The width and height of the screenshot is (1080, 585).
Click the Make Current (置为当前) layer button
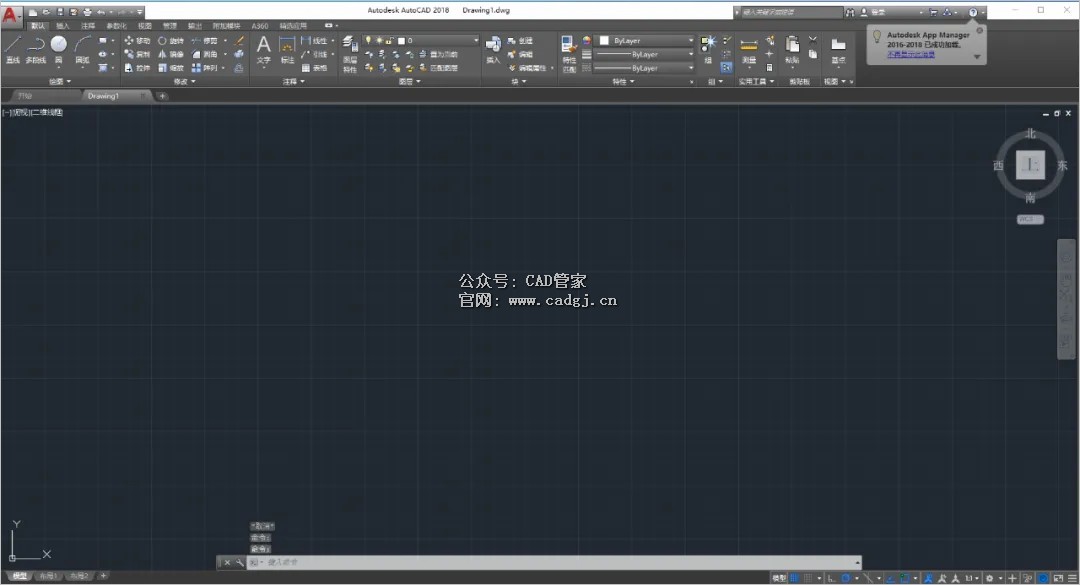[438, 54]
